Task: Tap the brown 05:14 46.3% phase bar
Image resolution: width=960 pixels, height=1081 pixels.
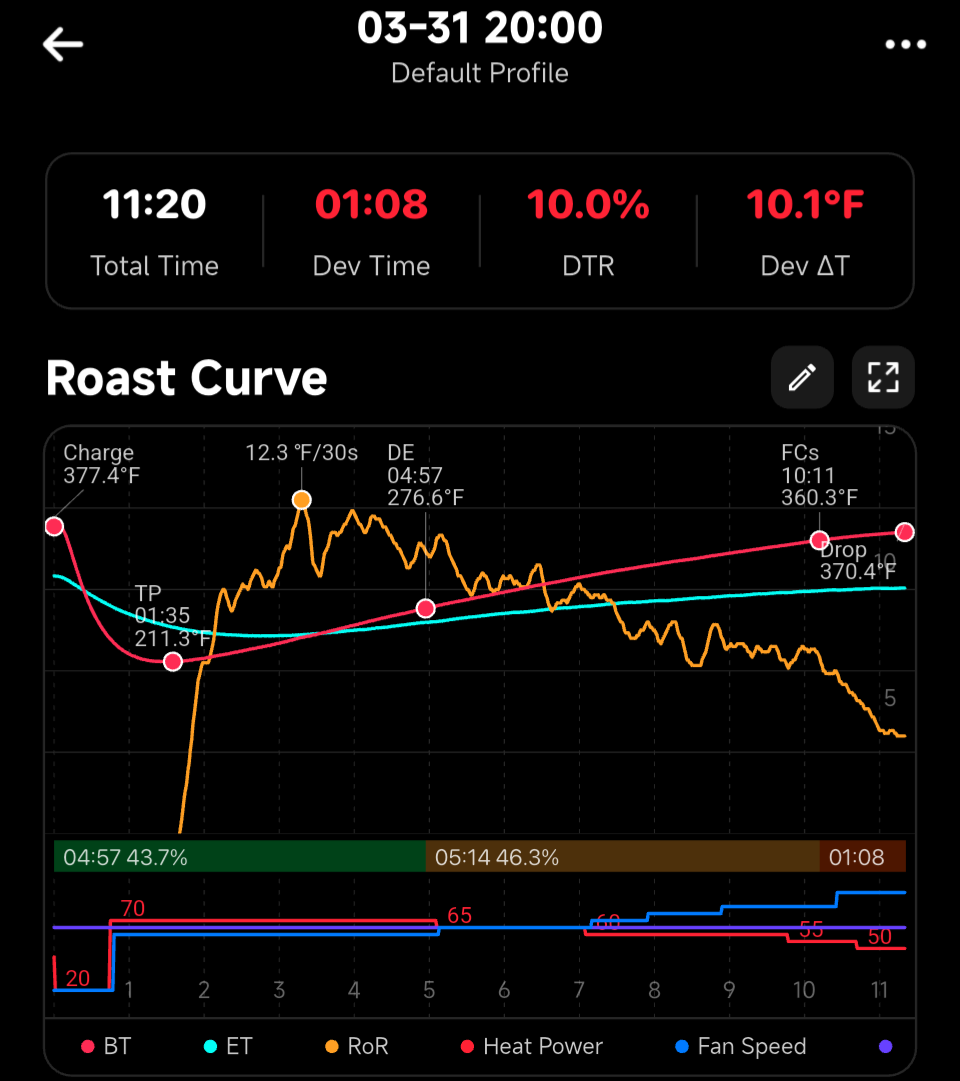Action: (x=622, y=857)
